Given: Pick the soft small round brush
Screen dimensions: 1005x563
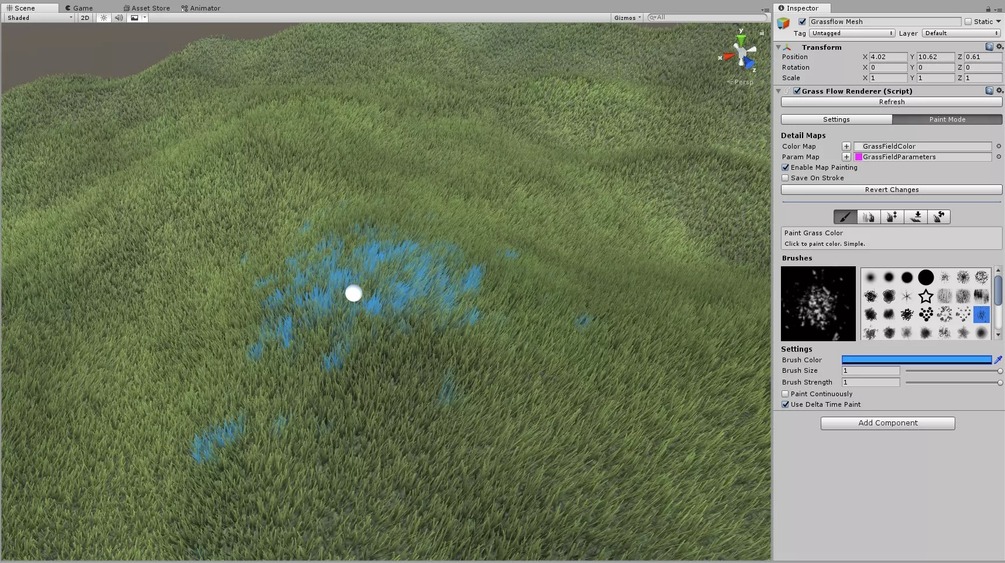Looking at the screenshot, I should click(x=870, y=277).
